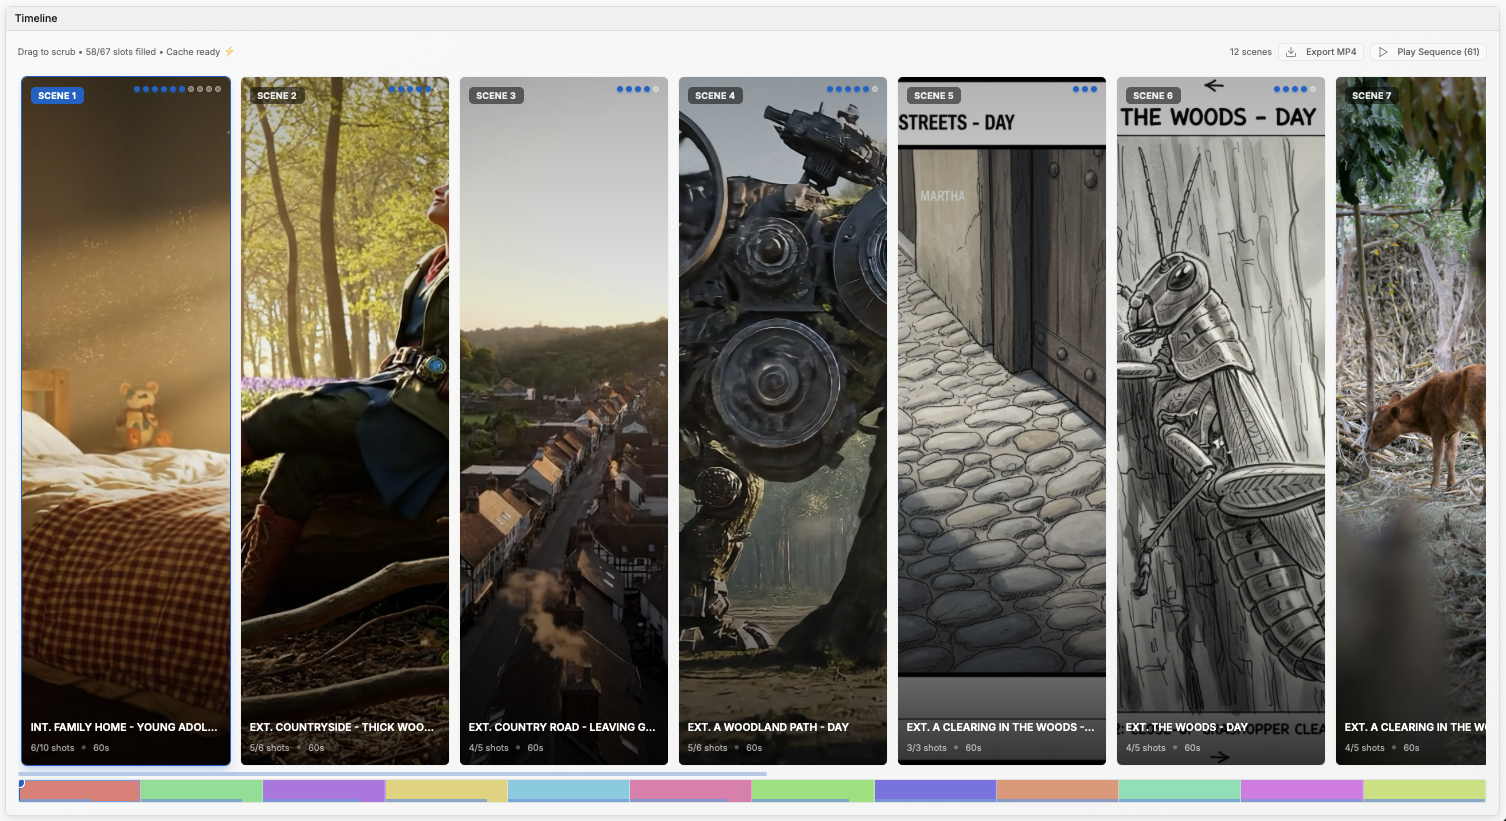Click the "Timeline" panel heading
The image size is (1506, 821).
[36, 18]
